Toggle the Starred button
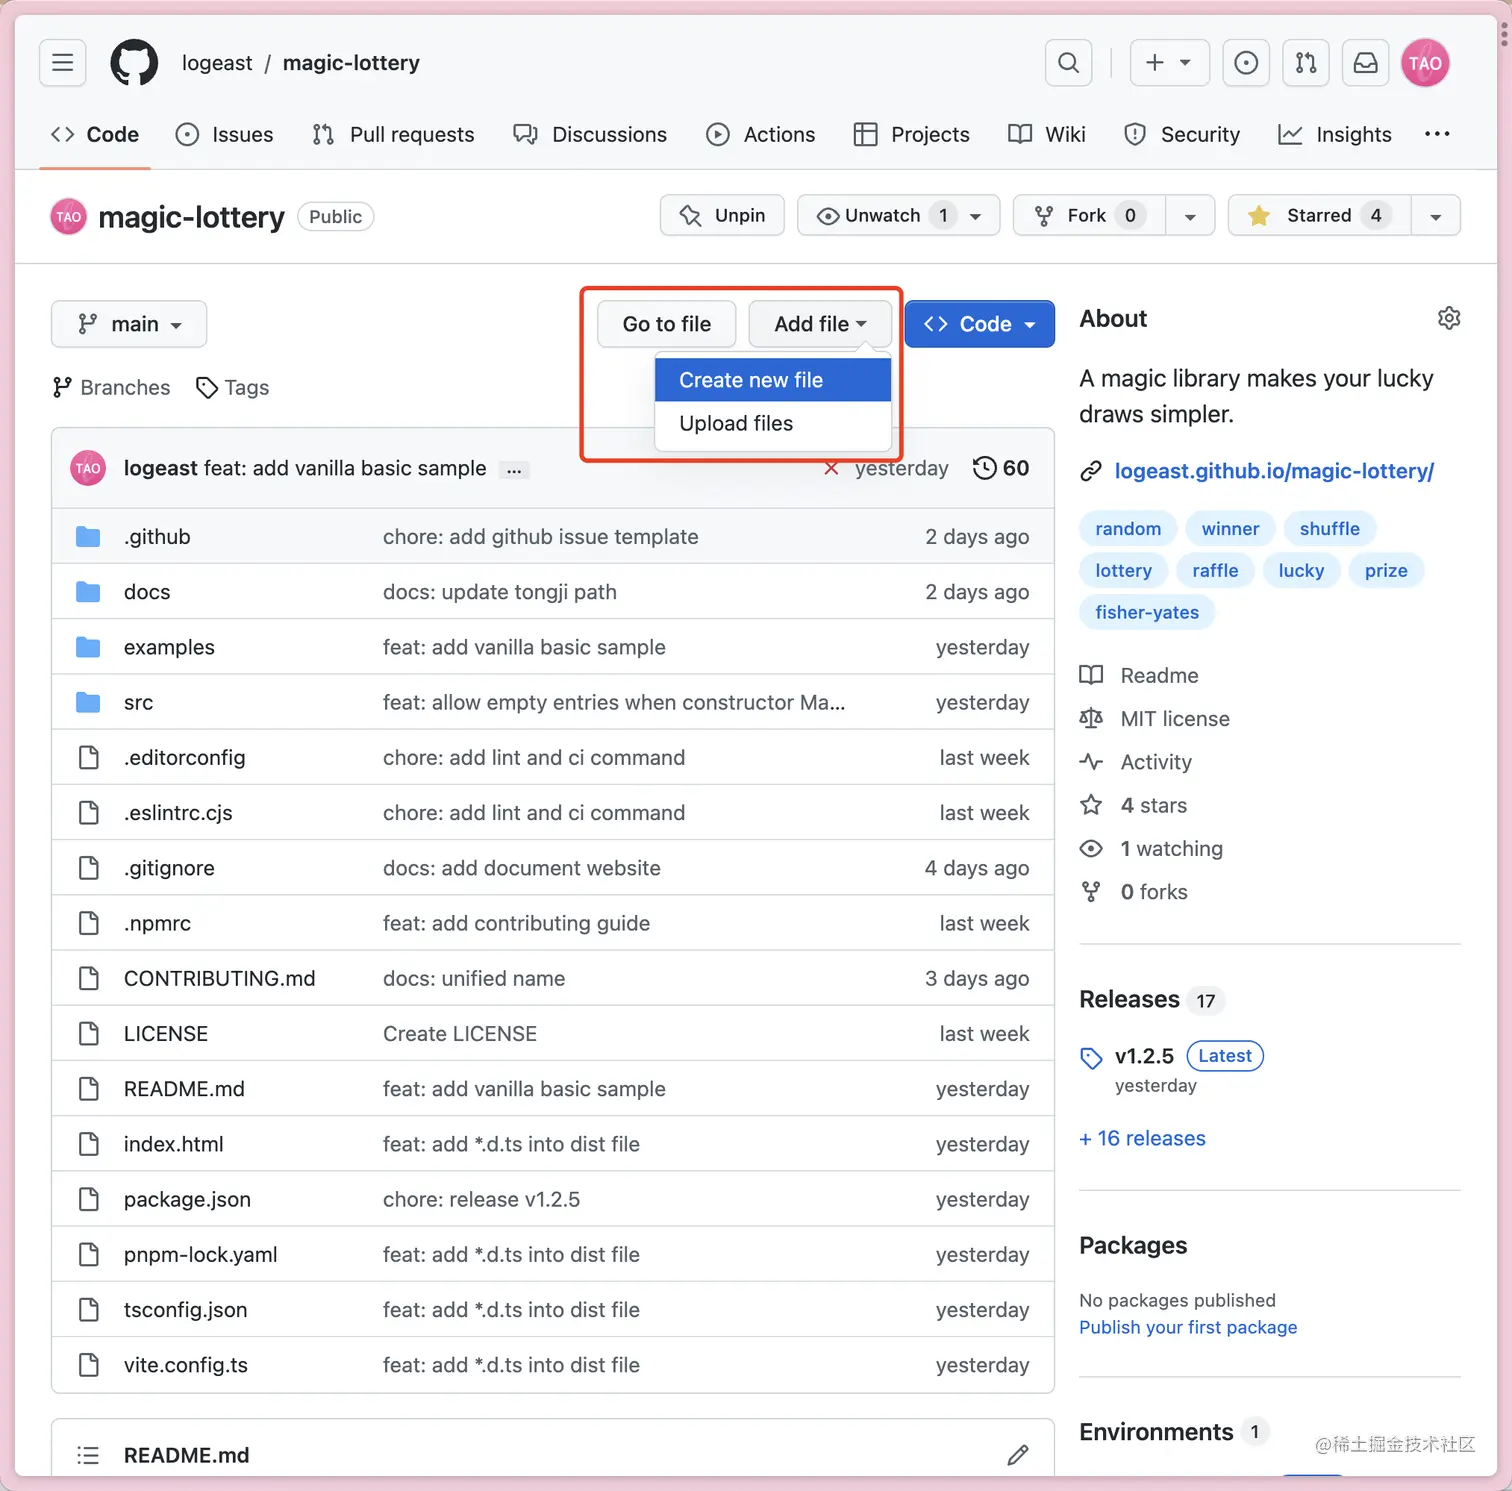 1319,215
